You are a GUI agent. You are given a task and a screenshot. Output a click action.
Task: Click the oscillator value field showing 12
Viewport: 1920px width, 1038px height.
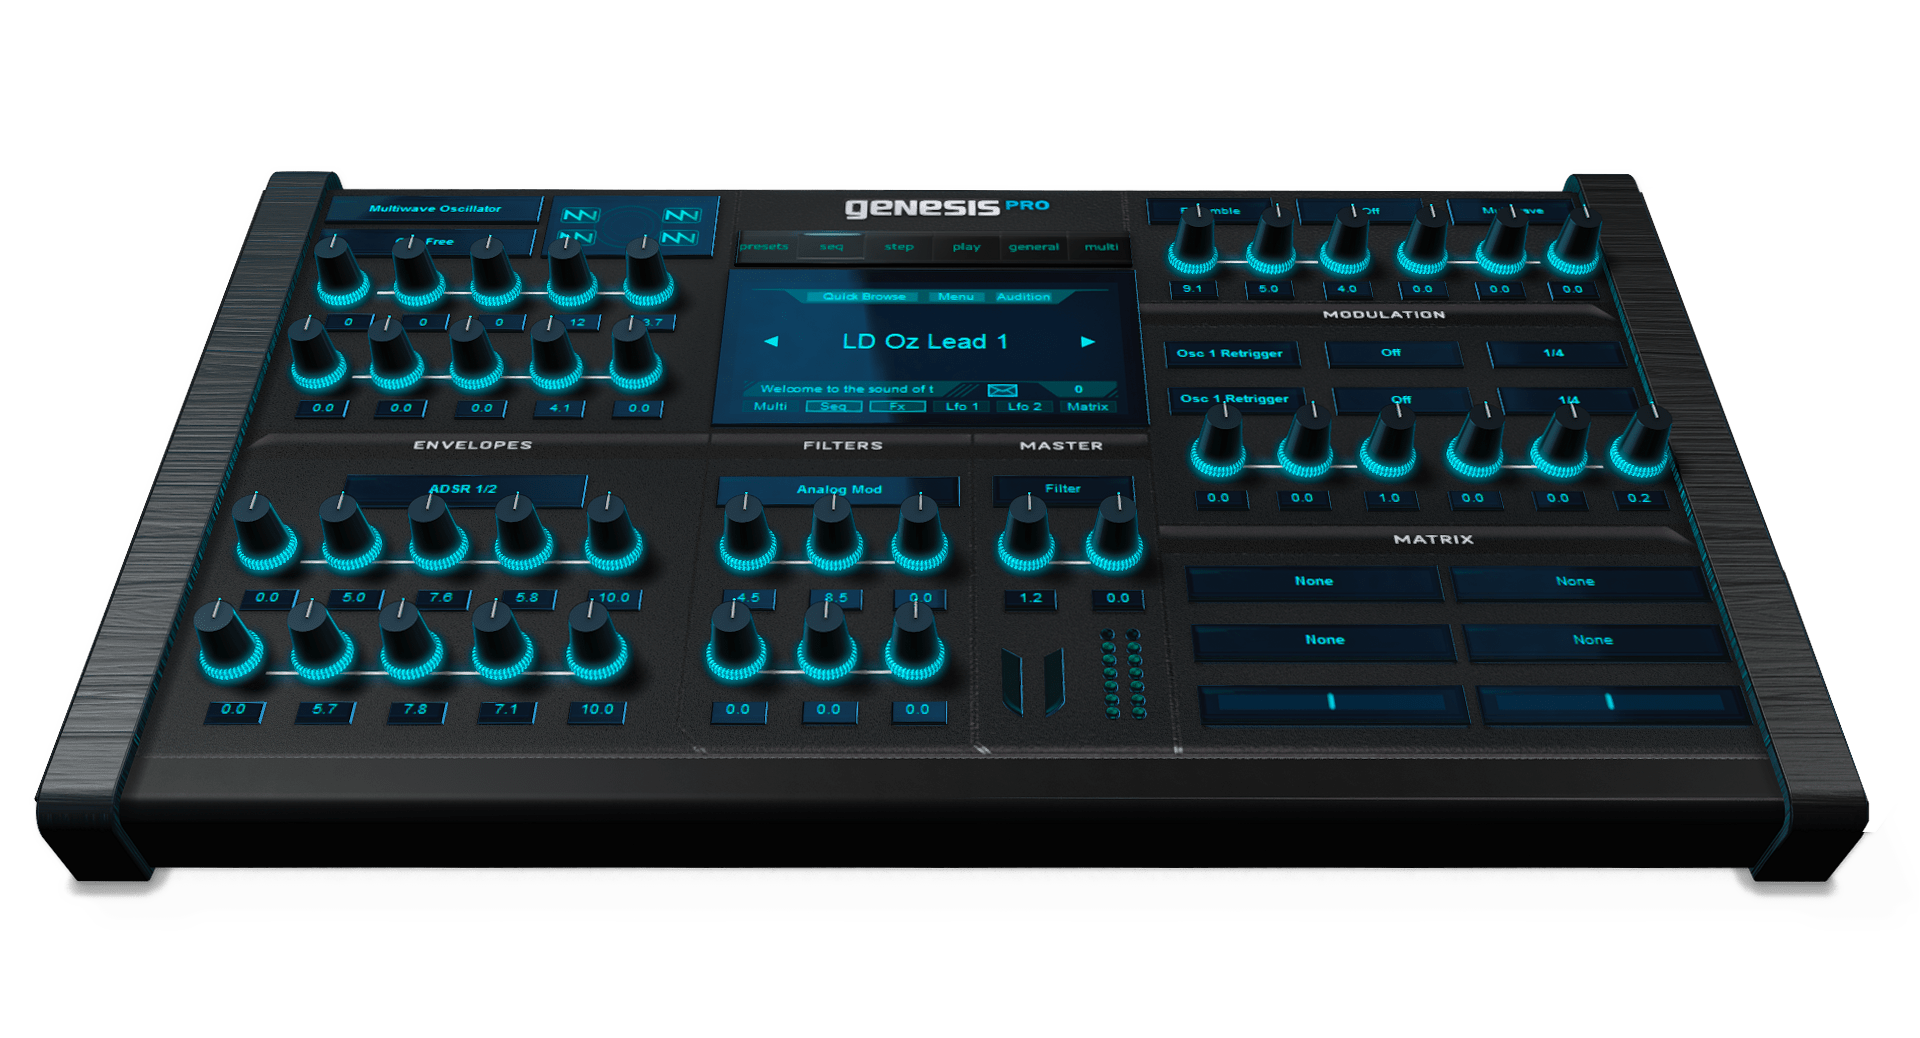click(x=577, y=322)
